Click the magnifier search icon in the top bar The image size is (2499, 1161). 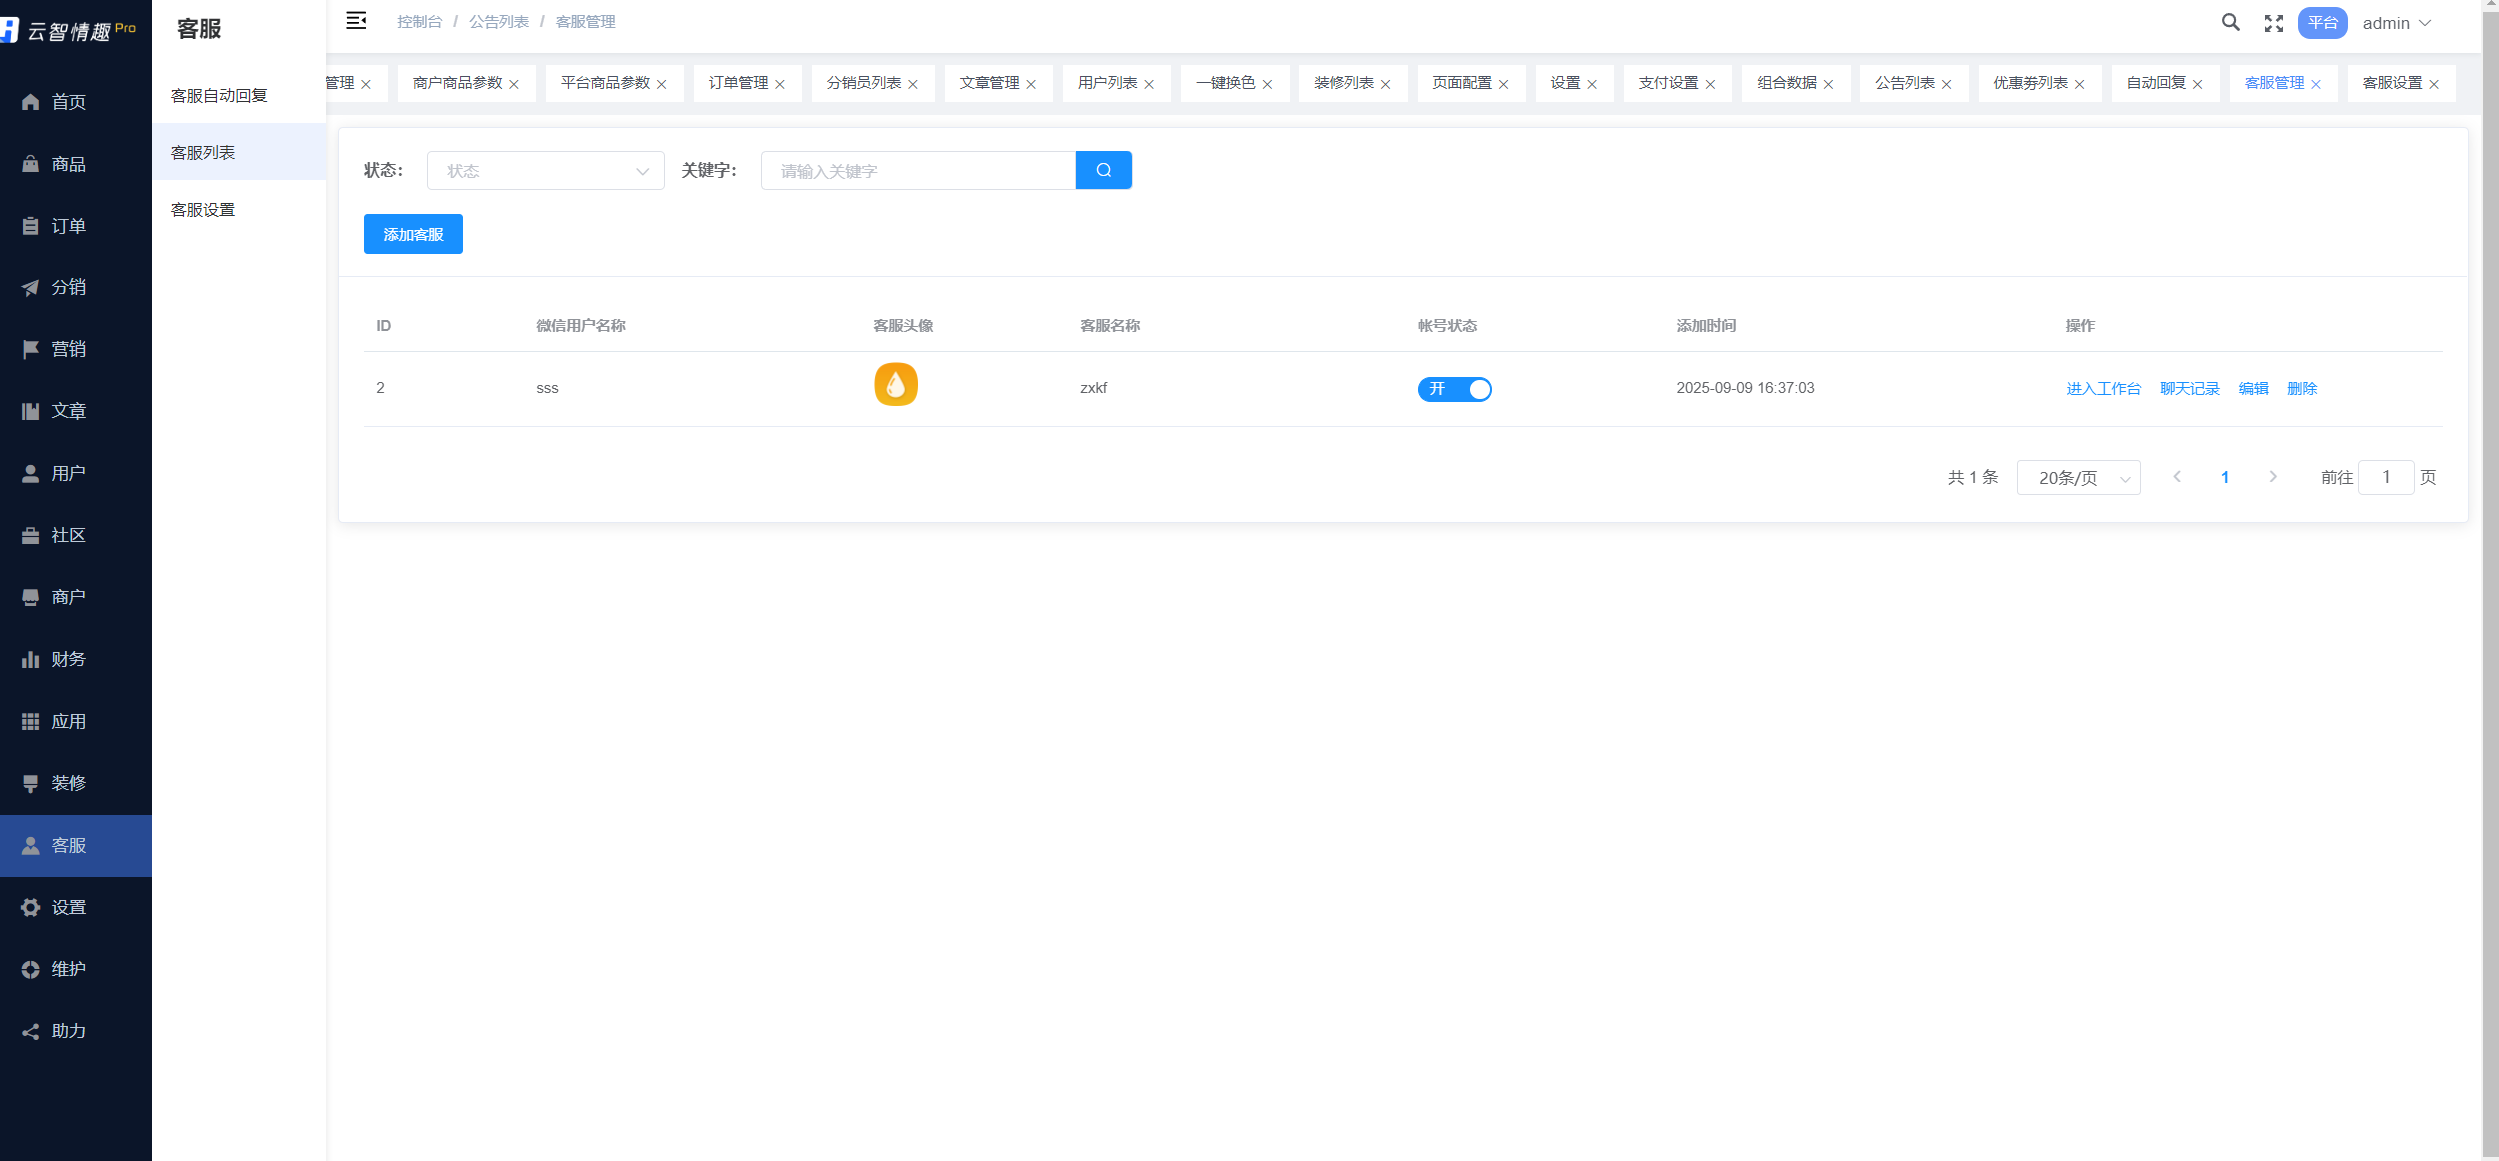coord(2230,22)
